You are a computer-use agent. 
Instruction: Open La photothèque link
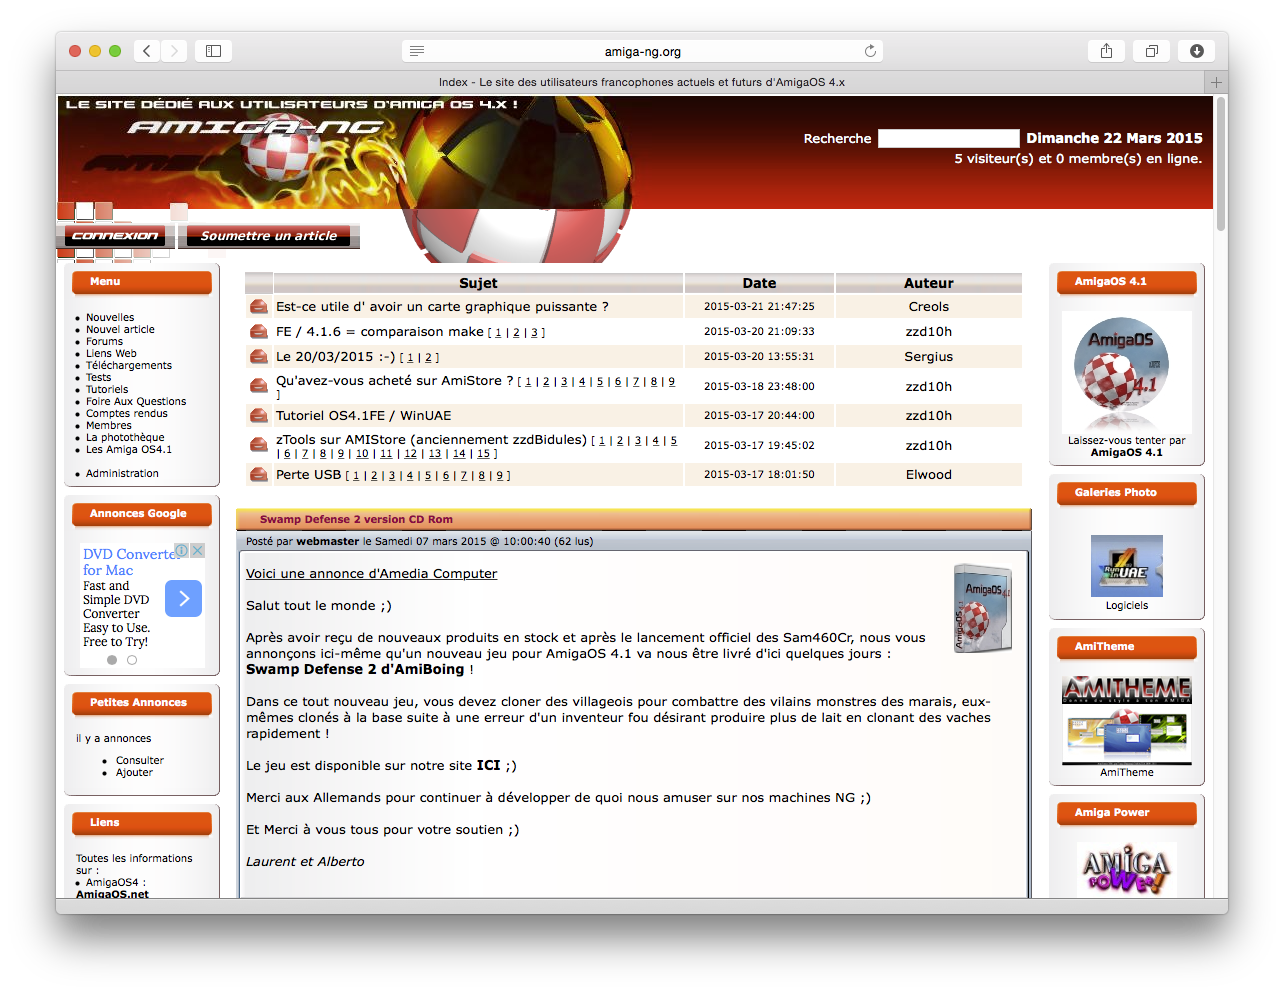(x=125, y=437)
